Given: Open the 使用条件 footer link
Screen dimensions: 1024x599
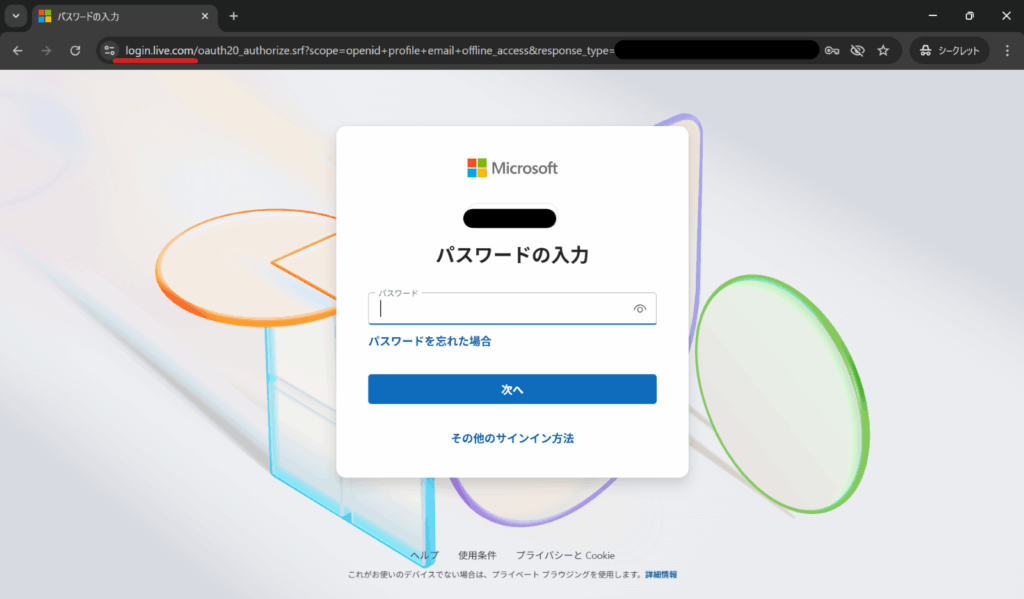Looking at the screenshot, I should coord(477,555).
